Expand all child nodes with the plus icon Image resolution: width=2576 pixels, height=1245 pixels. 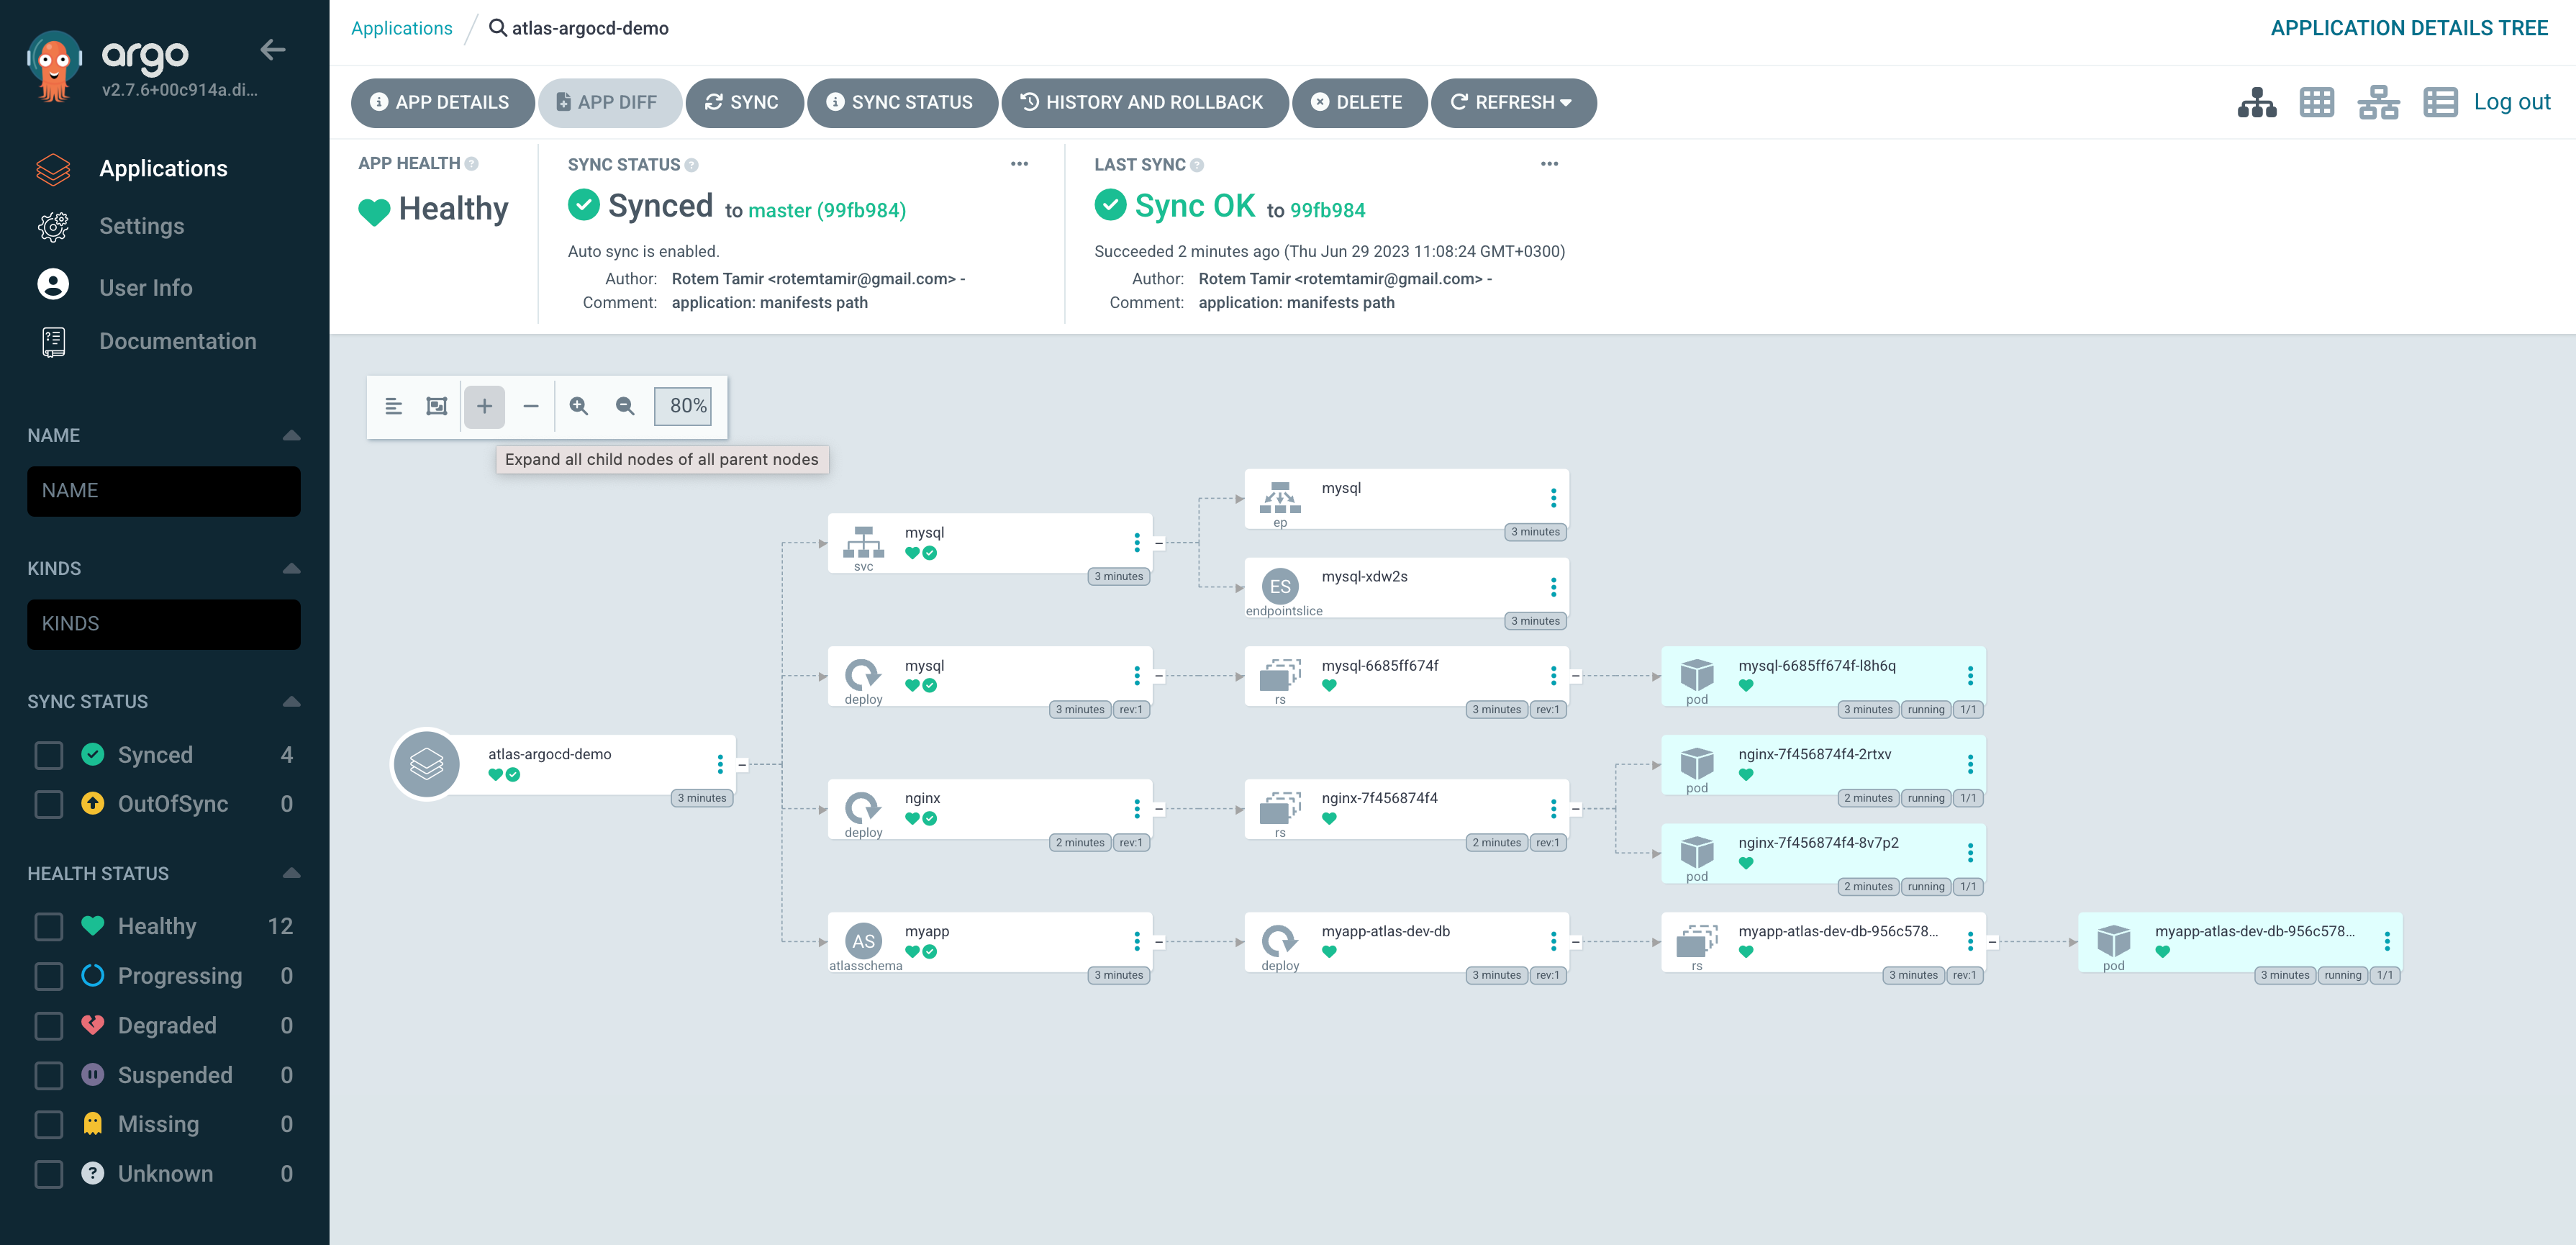tap(484, 406)
